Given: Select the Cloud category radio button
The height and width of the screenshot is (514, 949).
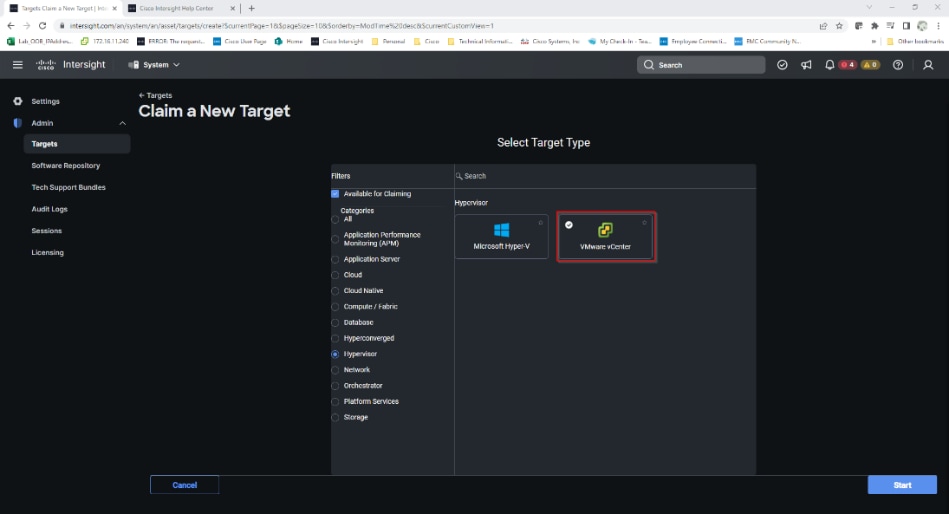Looking at the screenshot, I should [x=335, y=275].
